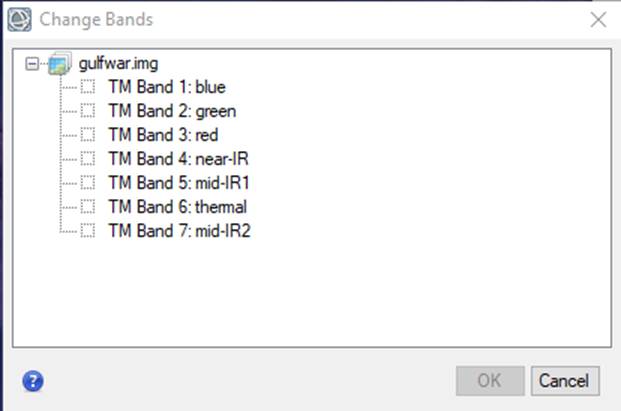
Task: Enable the TM Band 2: green checkbox
Action: (88, 111)
